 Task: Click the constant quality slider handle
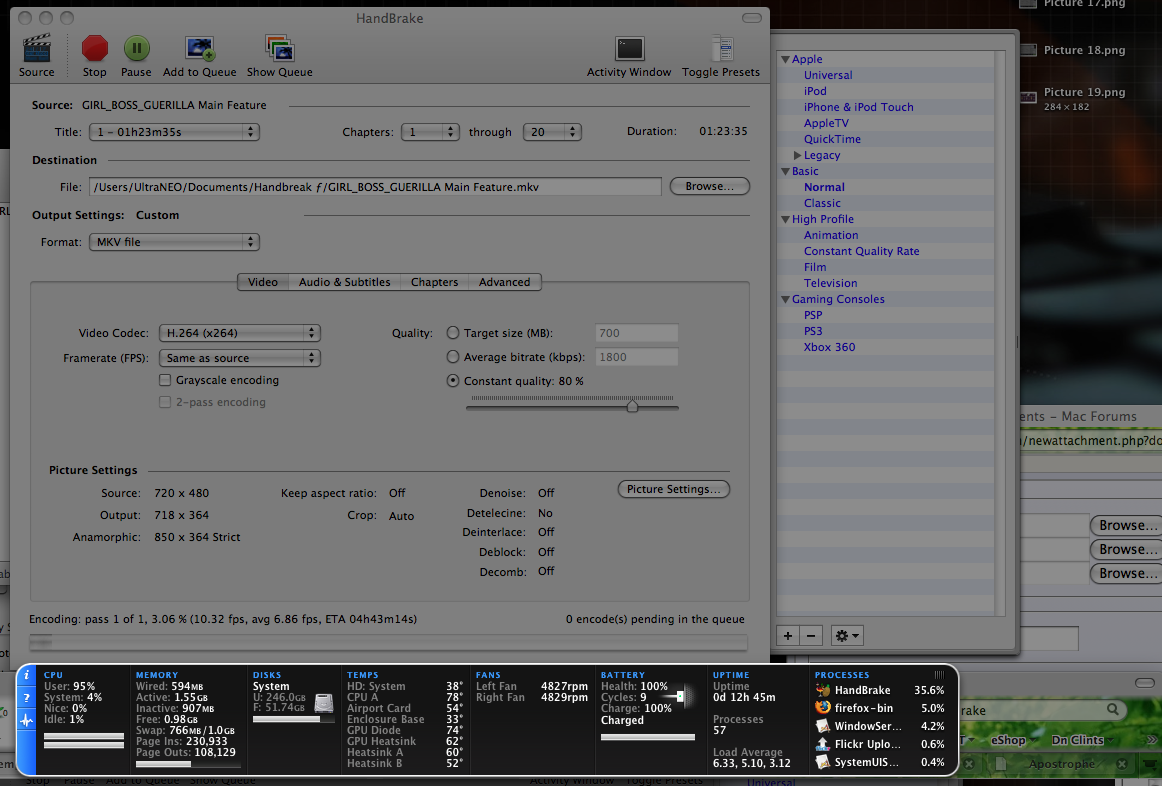[x=632, y=406]
